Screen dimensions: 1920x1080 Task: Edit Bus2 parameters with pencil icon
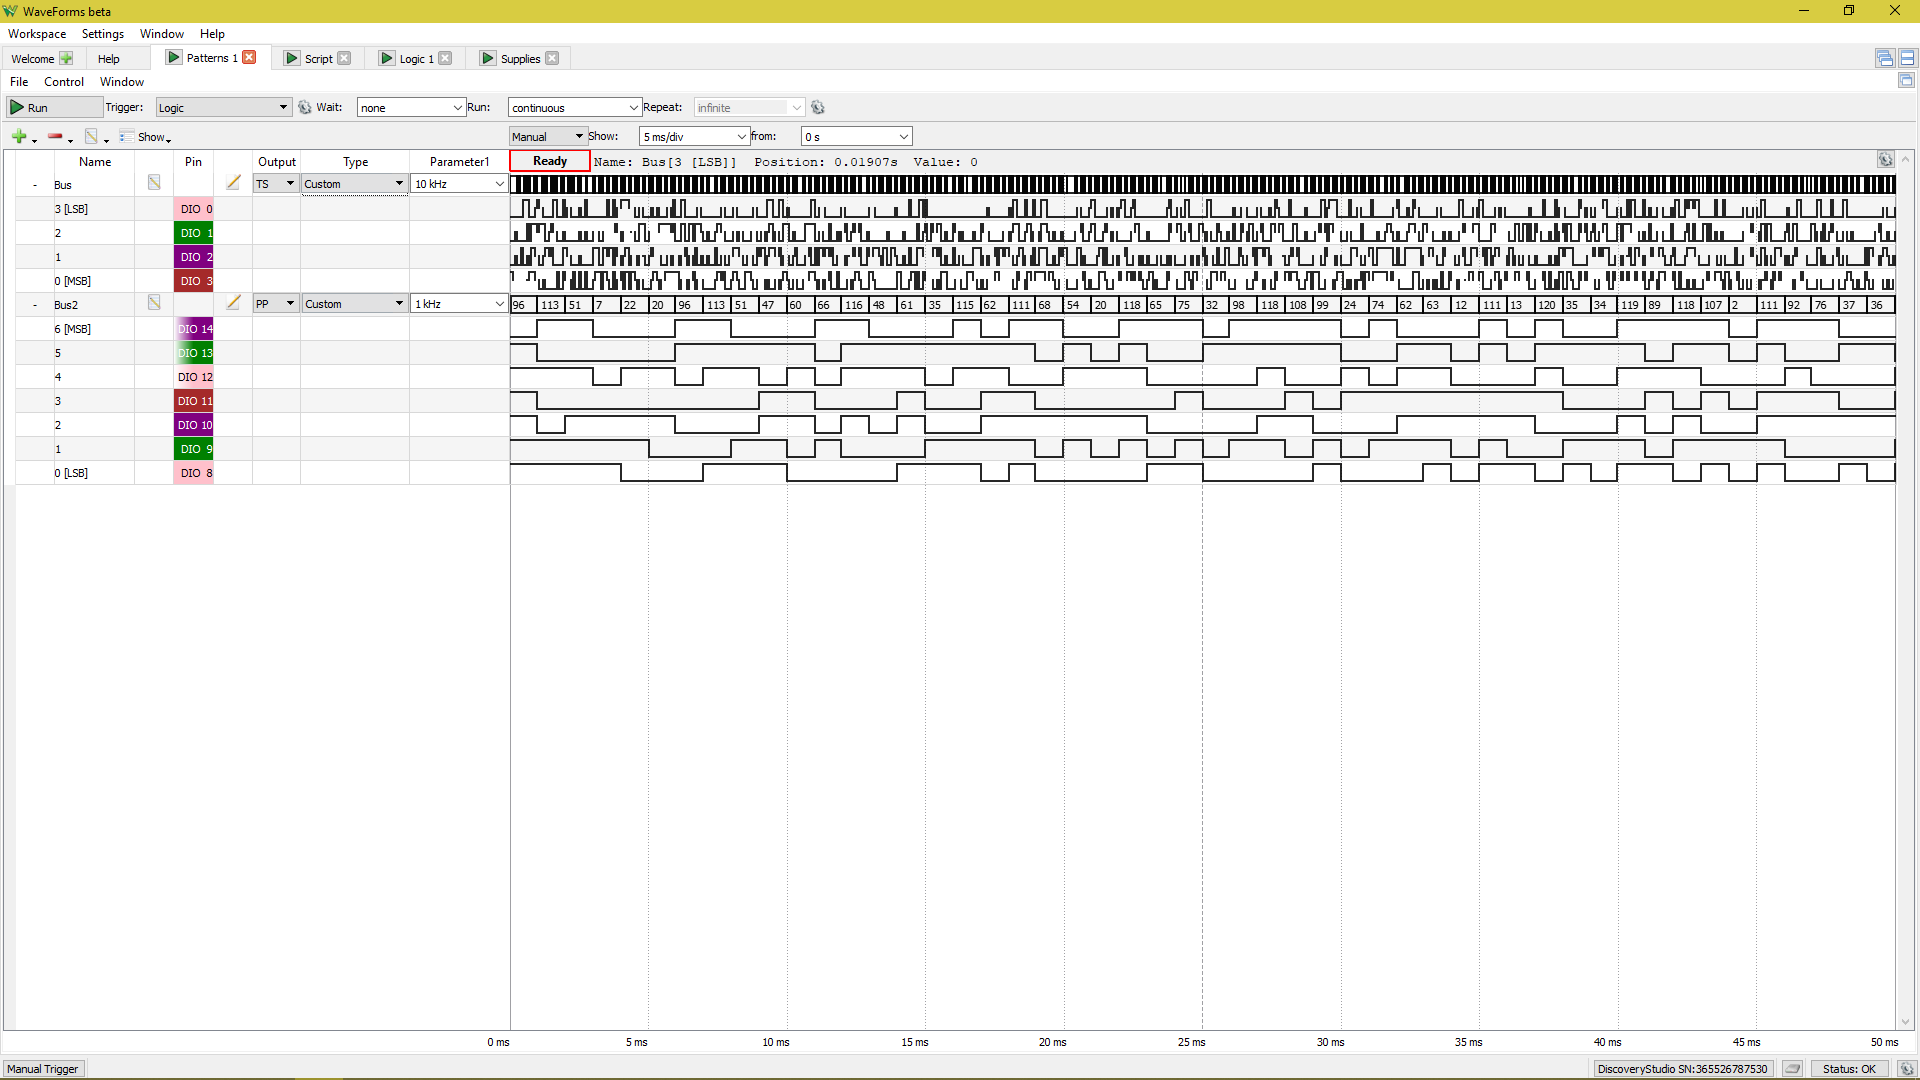233,303
